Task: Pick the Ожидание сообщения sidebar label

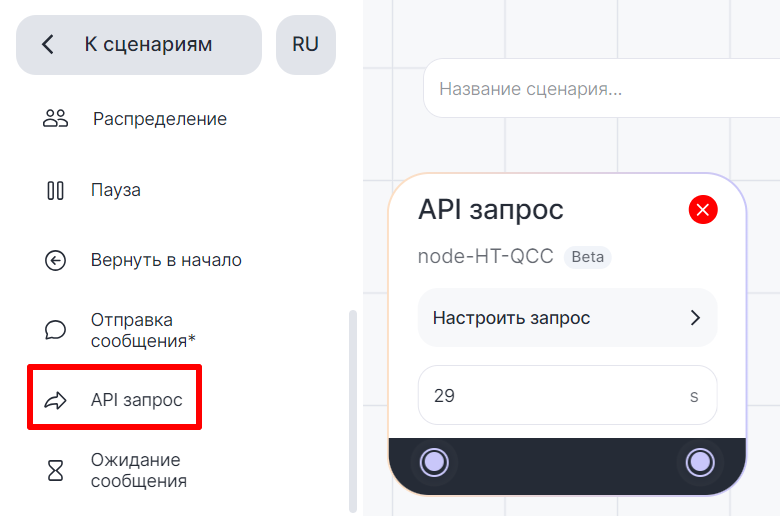Action: click(139, 471)
